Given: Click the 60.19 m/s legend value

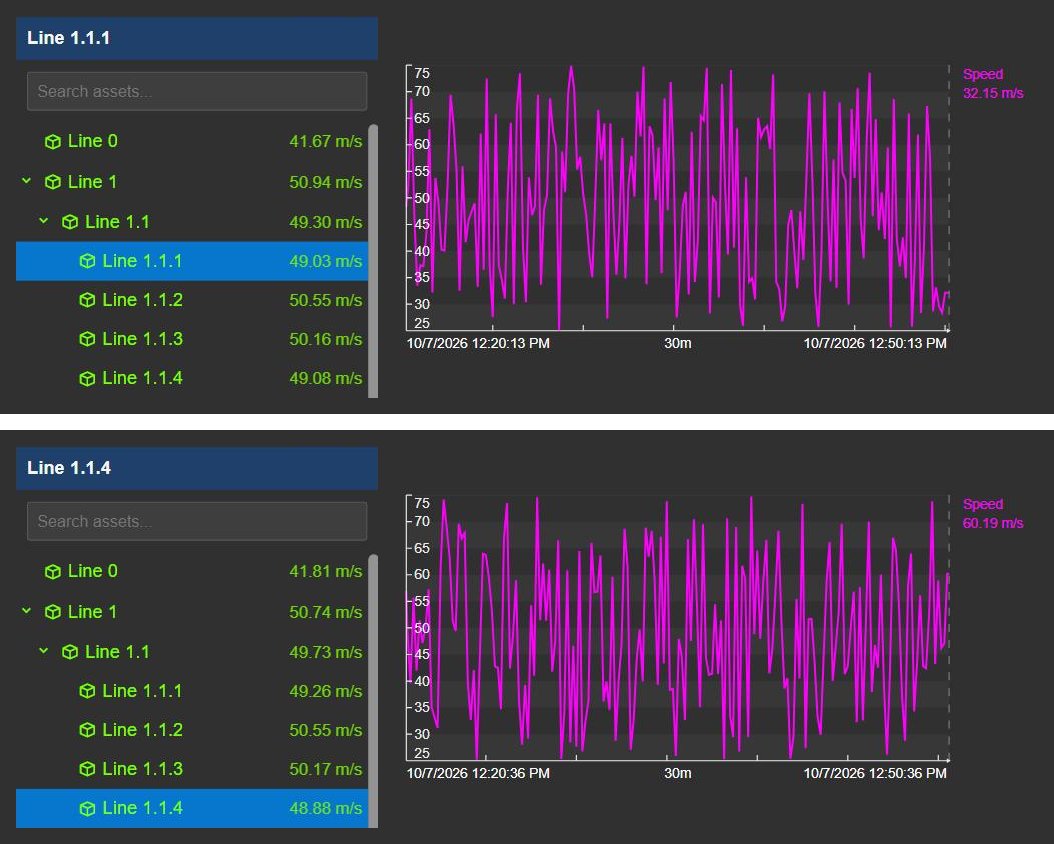Looking at the screenshot, I should click(x=993, y=523).
